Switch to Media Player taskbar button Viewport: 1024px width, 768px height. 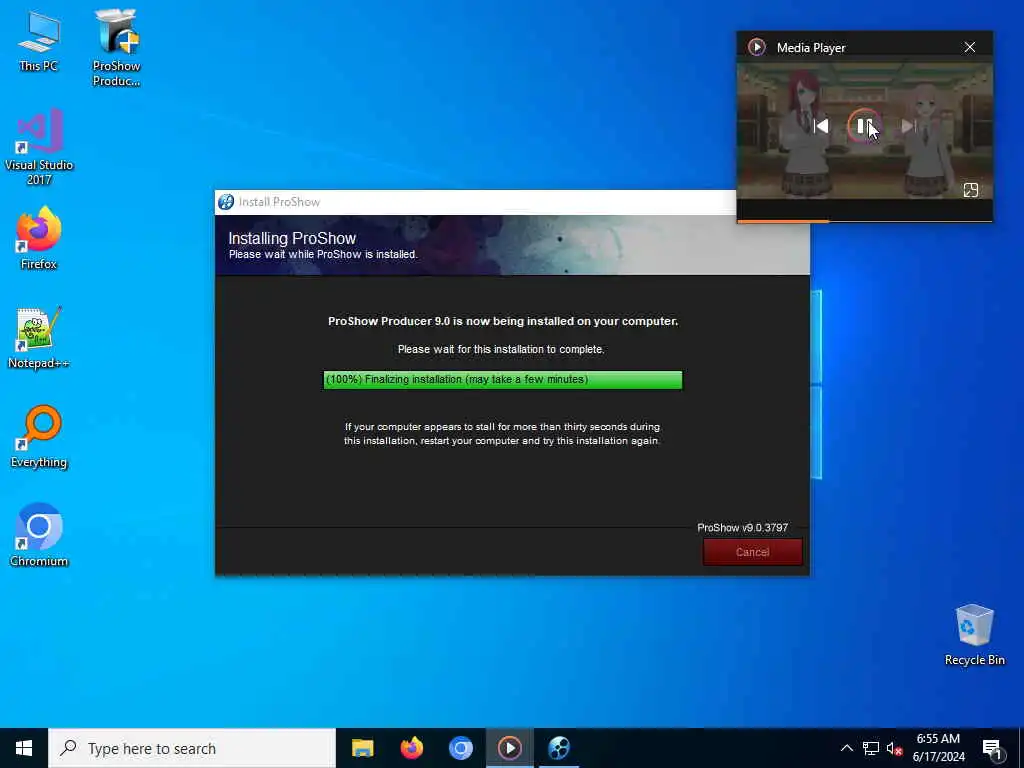[x=509, y=748]
